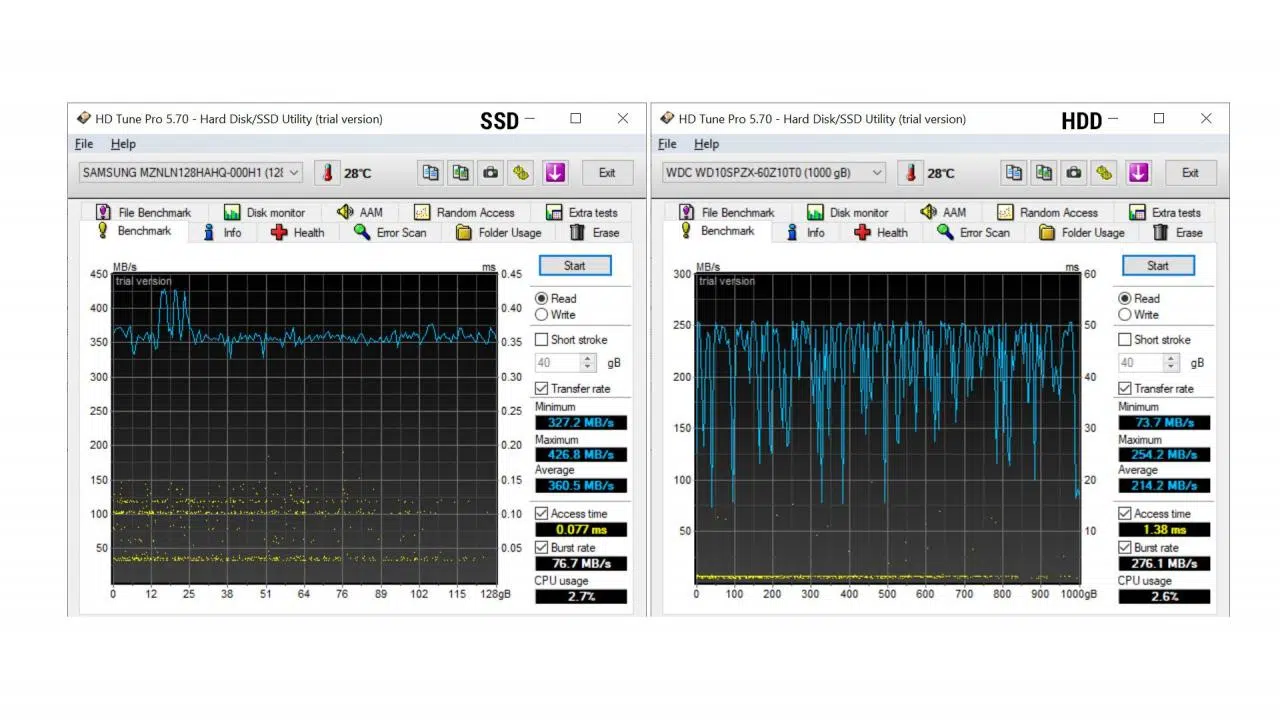This screenshot has width=1280, height=720.
Task: Open Erase tab in HDD window
Action: tap(1177, 233)
